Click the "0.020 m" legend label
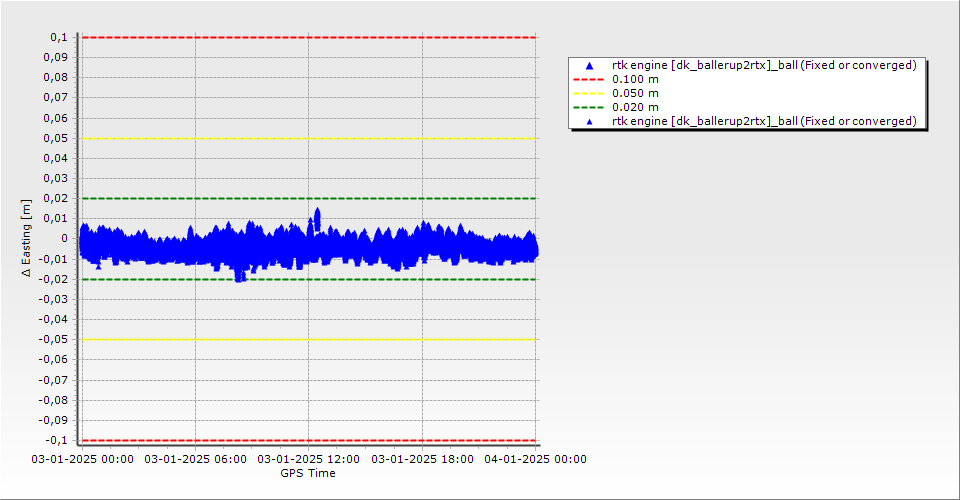The image size is (960, 500). (636, 108)
